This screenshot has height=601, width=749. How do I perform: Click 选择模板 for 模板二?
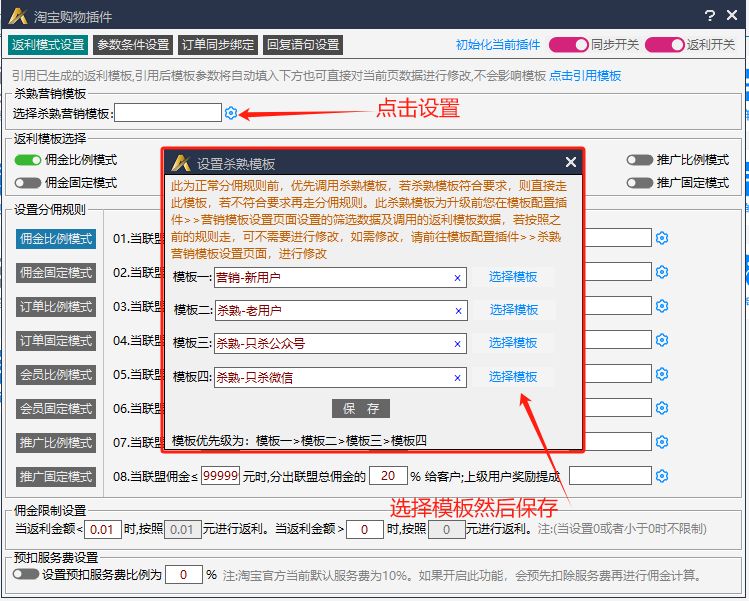click(514, 310)
